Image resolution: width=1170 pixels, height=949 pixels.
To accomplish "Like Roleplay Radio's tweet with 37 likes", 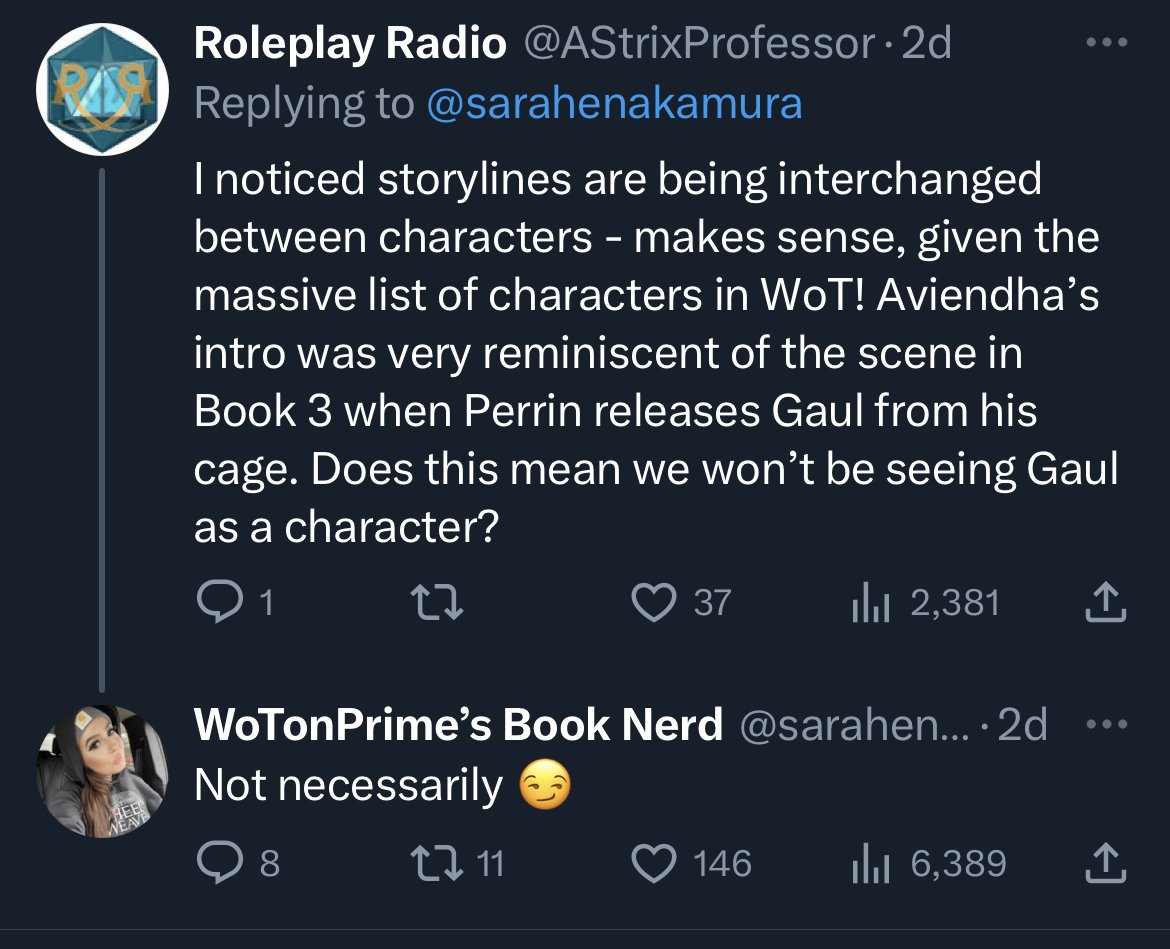I will coord(656,603).
